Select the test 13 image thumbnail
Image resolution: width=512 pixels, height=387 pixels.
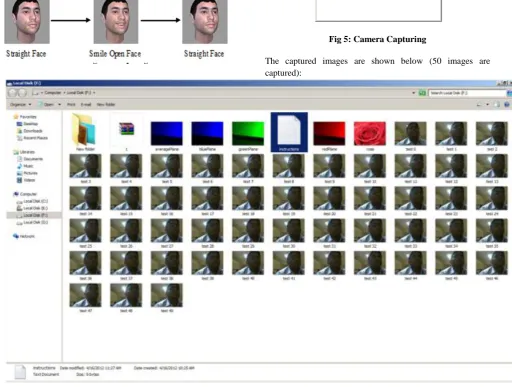tap(492, 166)
